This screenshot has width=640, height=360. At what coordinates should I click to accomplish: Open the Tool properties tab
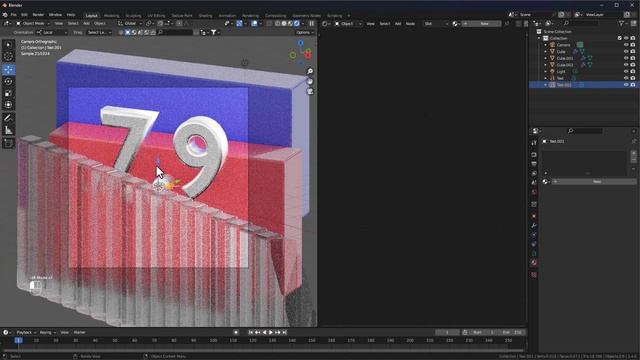534,143
